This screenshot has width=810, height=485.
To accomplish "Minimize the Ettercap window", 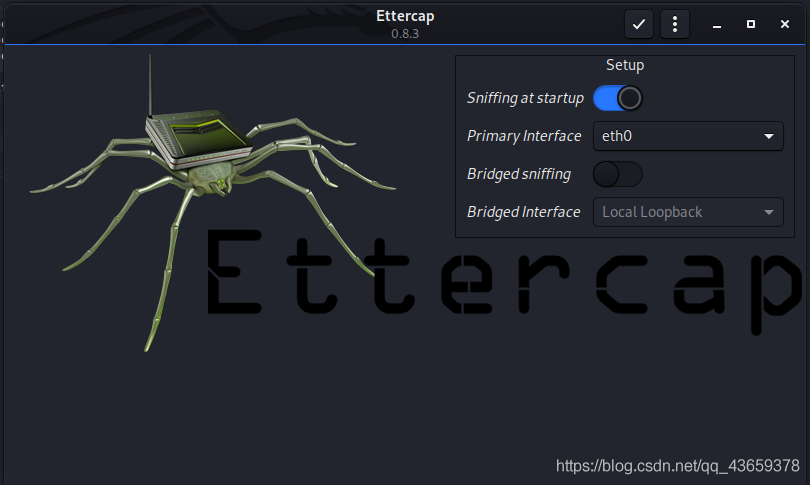I will 716,24.
